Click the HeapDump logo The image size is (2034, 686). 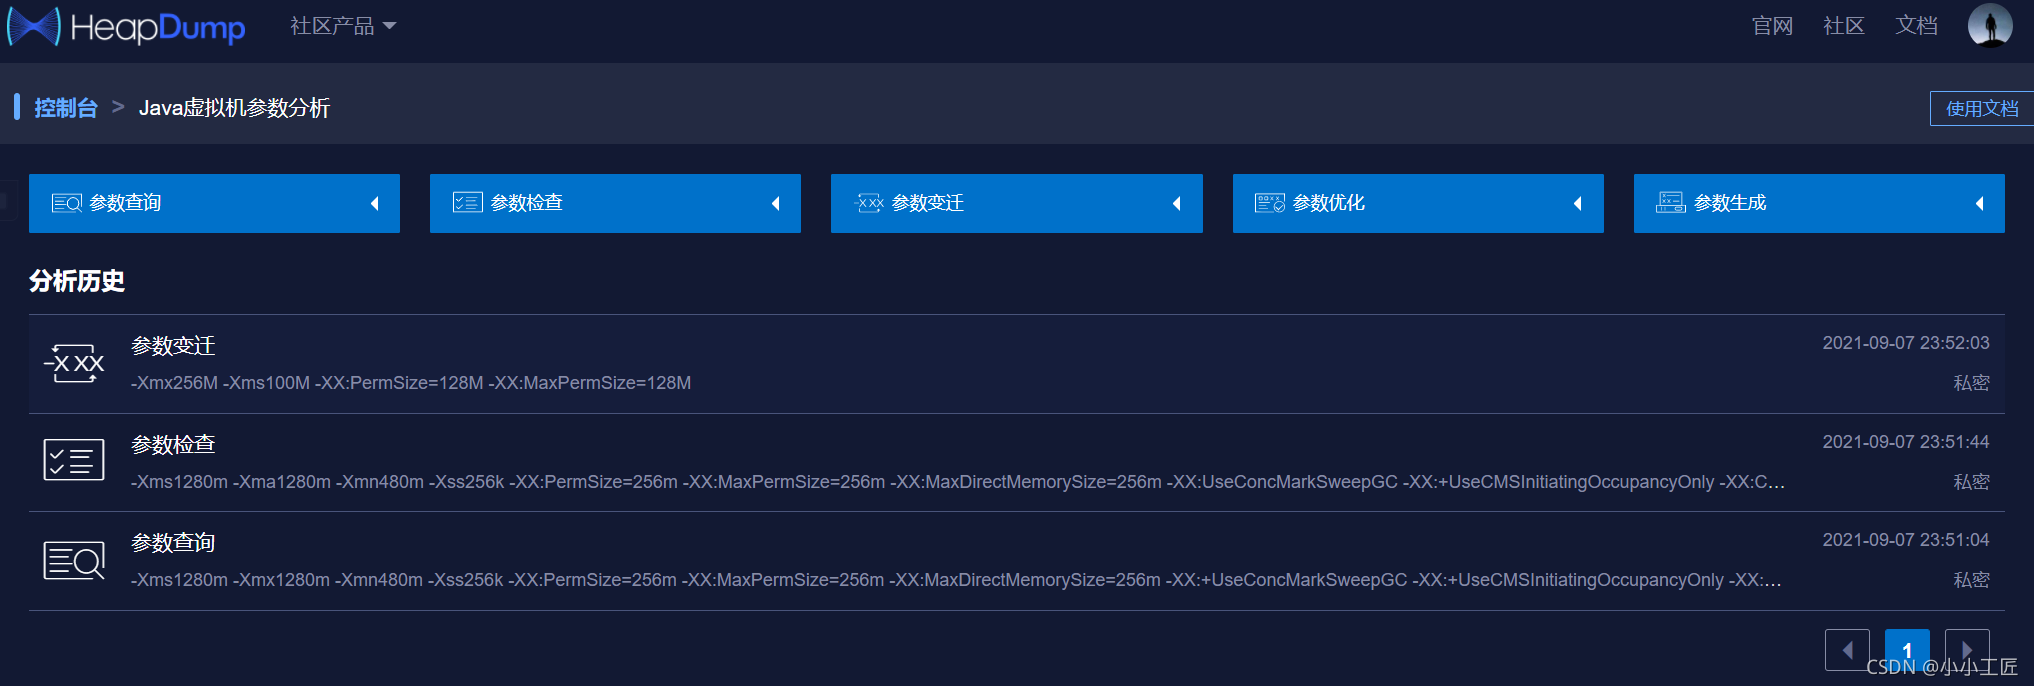[126, 27]
